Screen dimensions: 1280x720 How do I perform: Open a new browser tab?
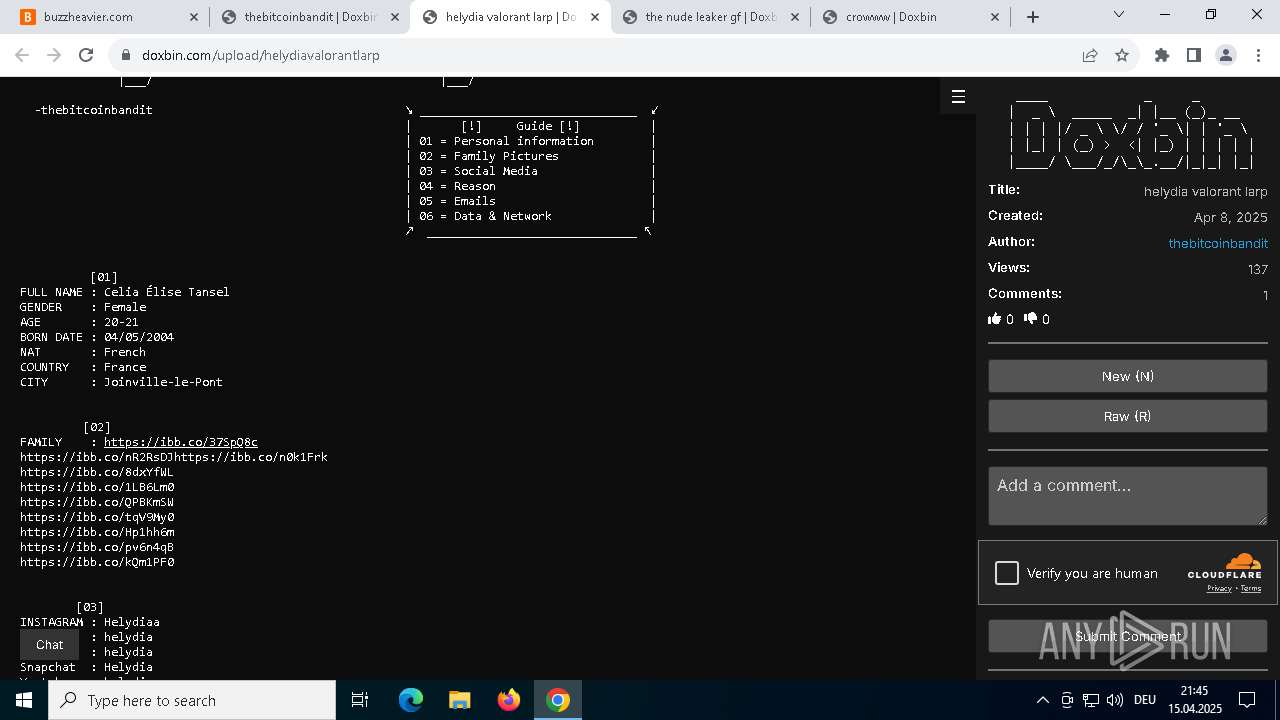pos(1033,17)
